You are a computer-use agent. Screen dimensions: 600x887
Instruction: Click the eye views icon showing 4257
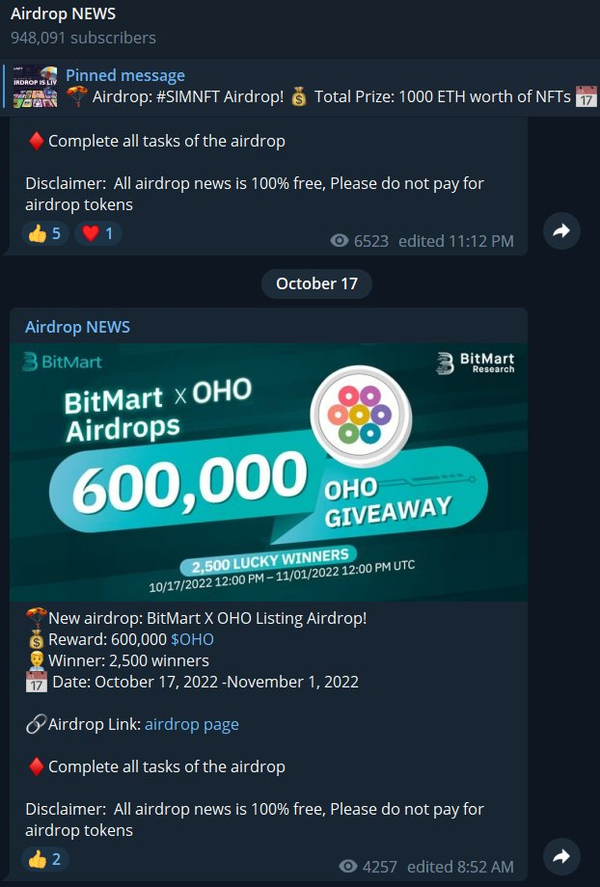pos(348,866)
